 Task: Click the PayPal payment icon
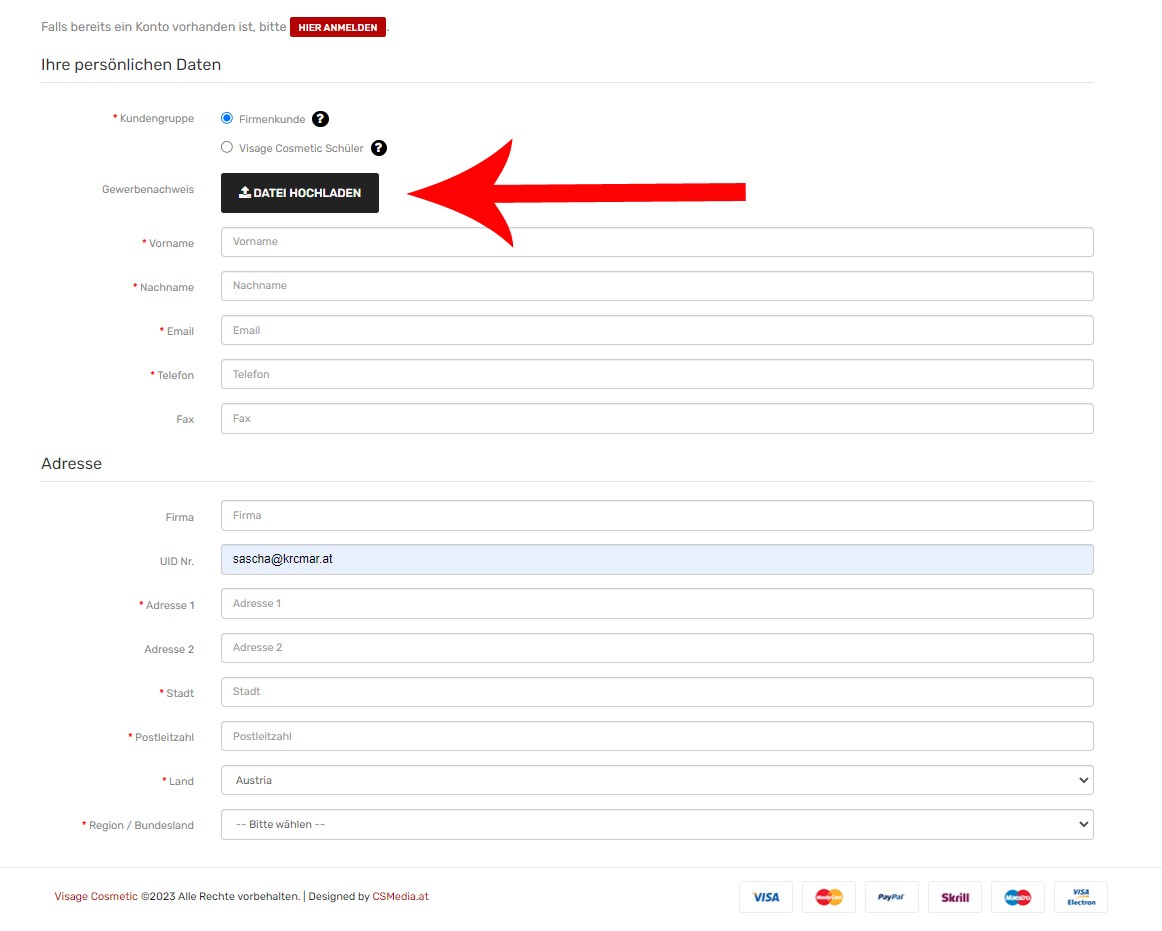point(891,897)
